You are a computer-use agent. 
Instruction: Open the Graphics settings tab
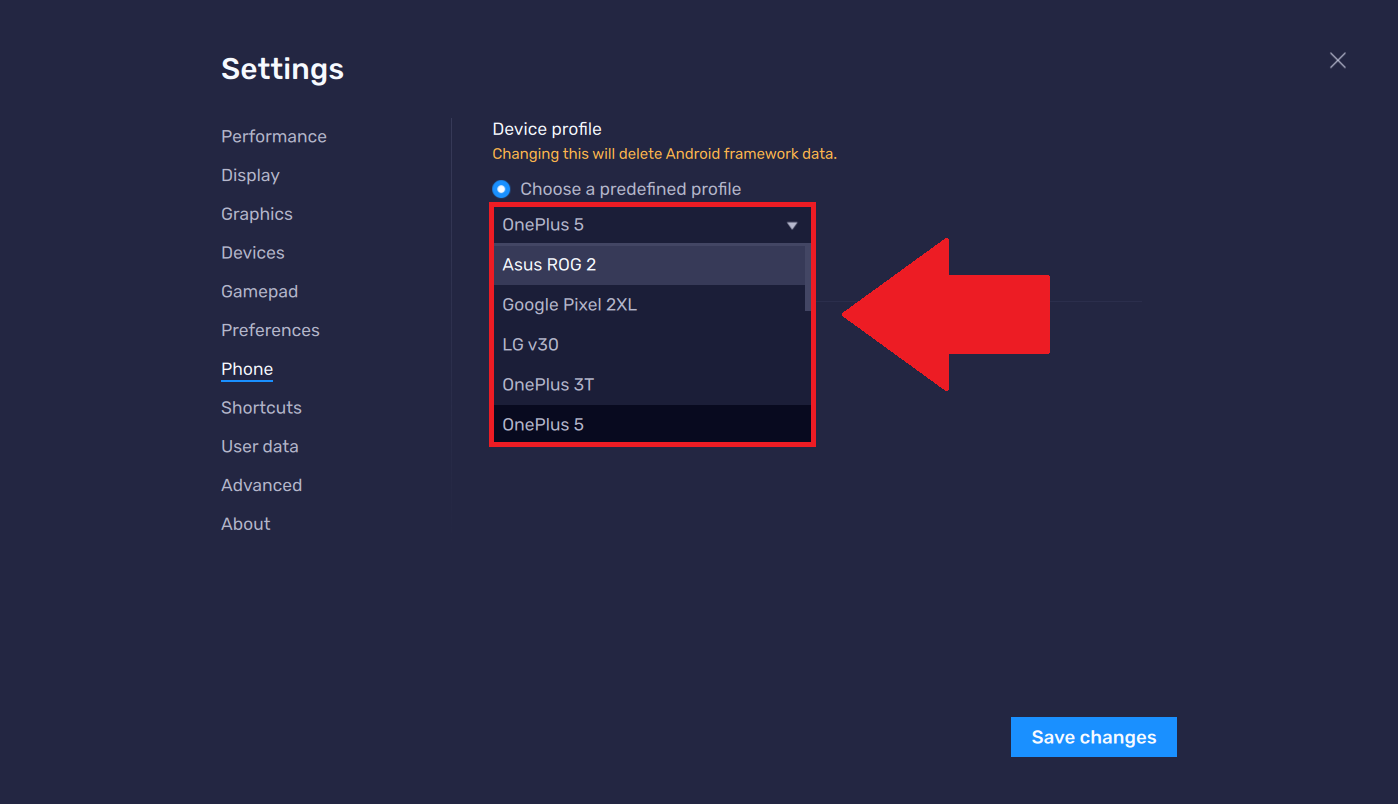pyautogui.click(x=256, y=213)
